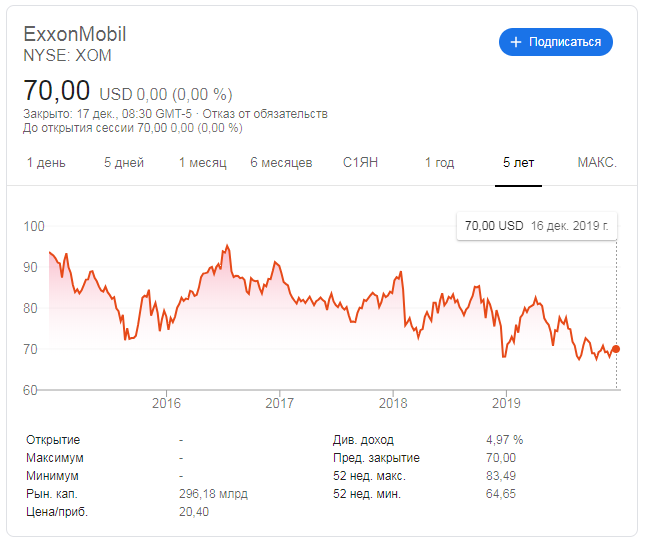647x540 pixels.
Task: Open the МАКС. full history tab
Action: [597, 163]
